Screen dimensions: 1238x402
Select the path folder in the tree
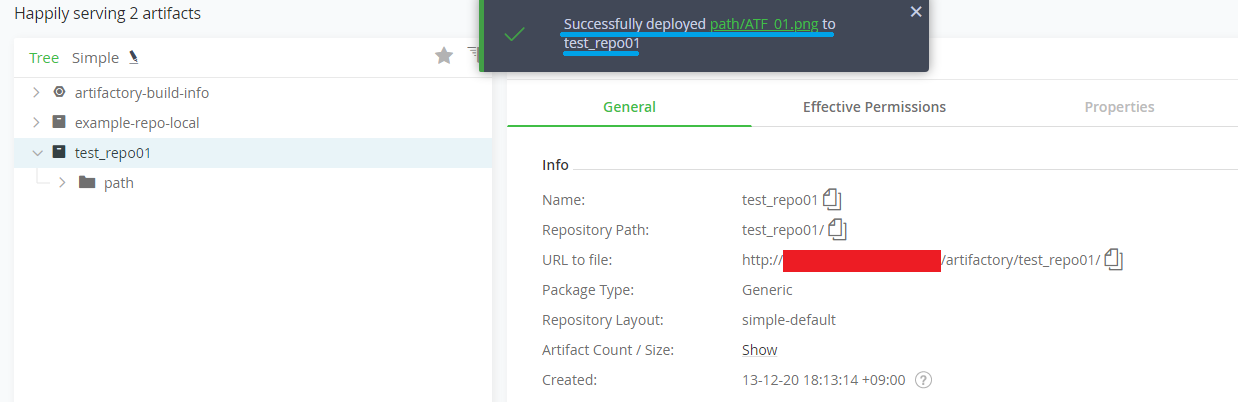pos(119,183)
